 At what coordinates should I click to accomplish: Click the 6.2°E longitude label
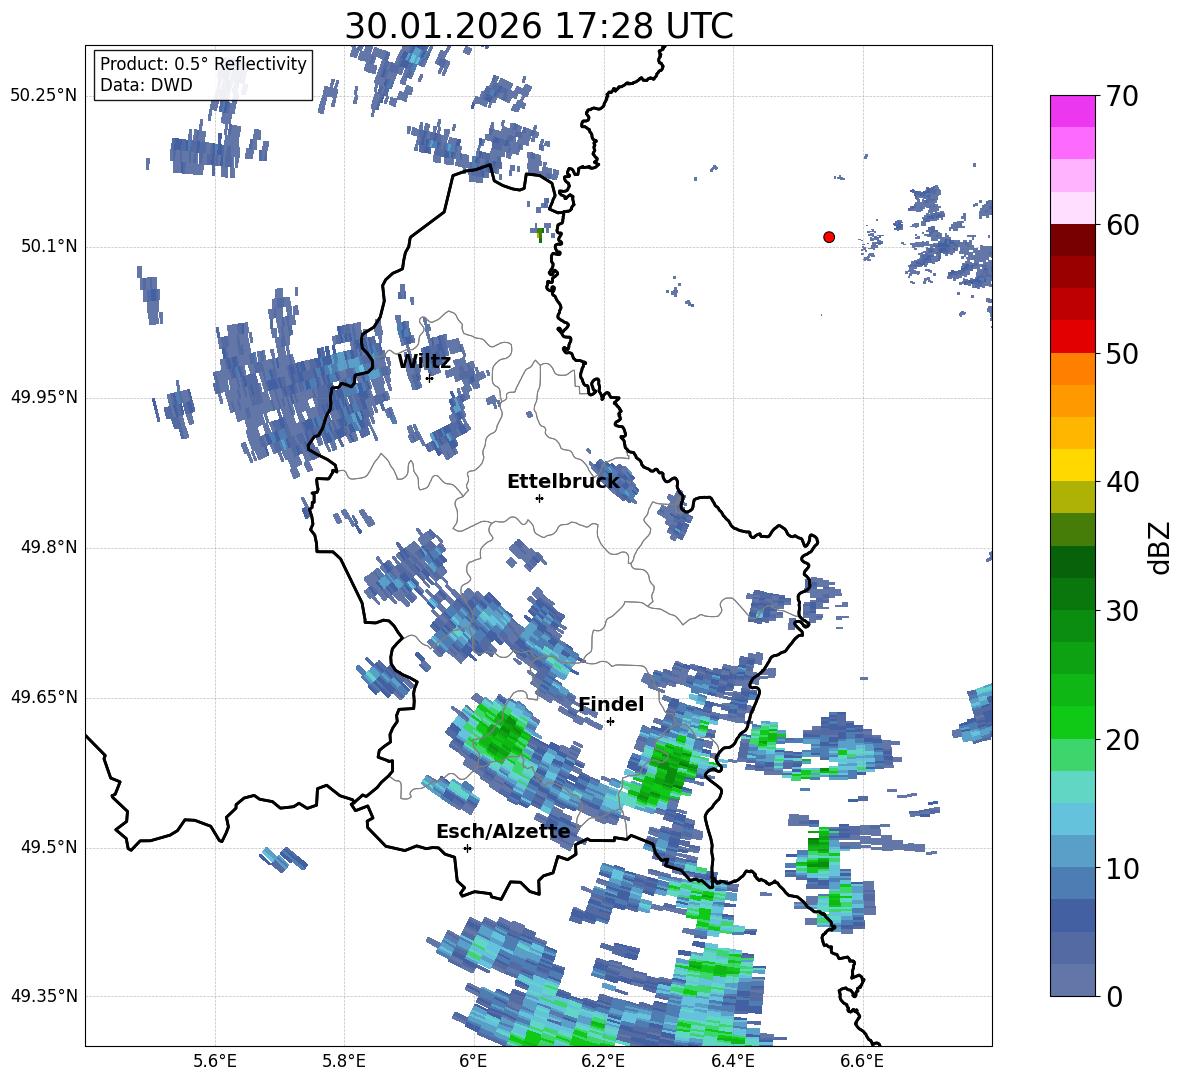pyautogui.click(x=603, y=1061)
